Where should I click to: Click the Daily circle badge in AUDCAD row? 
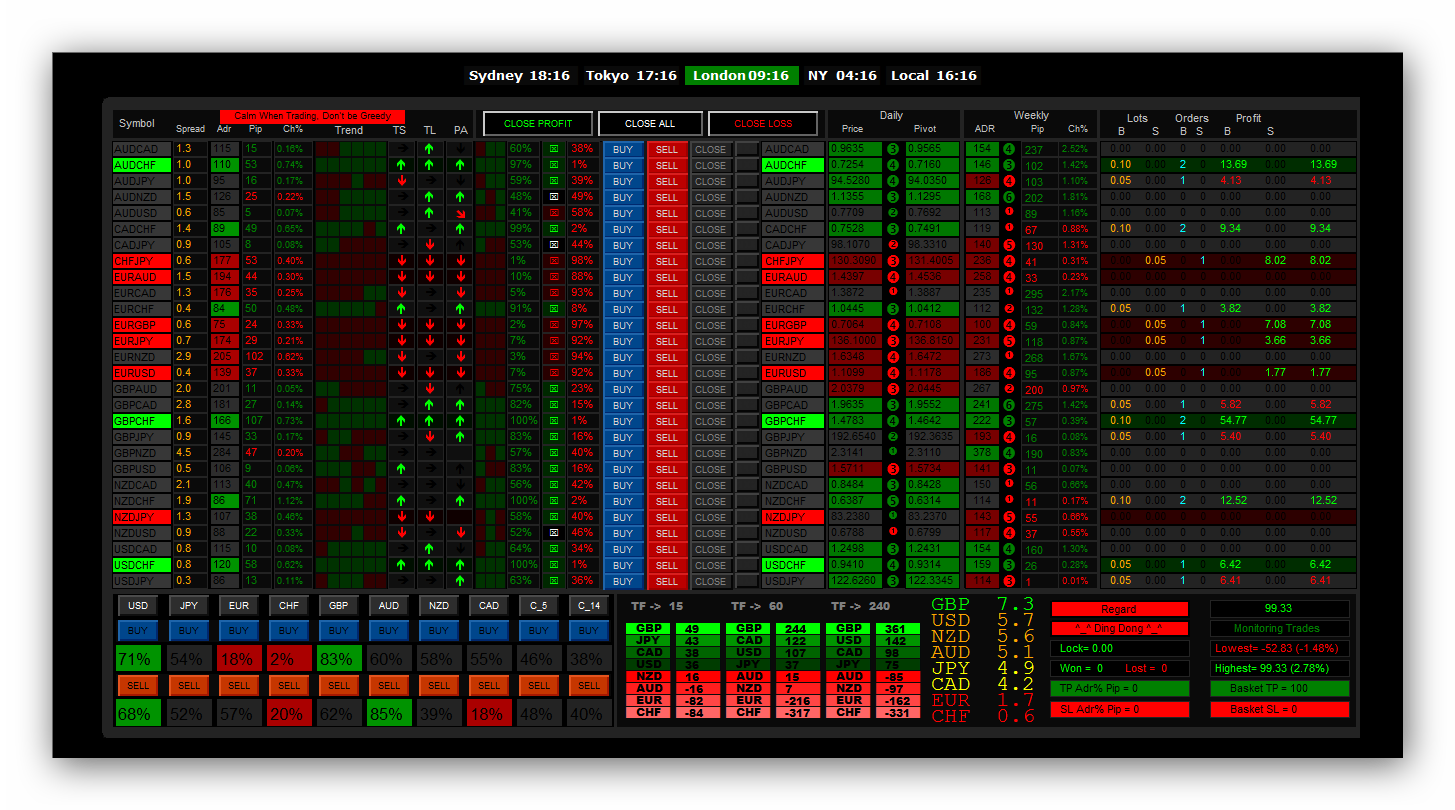click(x=893, y=149)
